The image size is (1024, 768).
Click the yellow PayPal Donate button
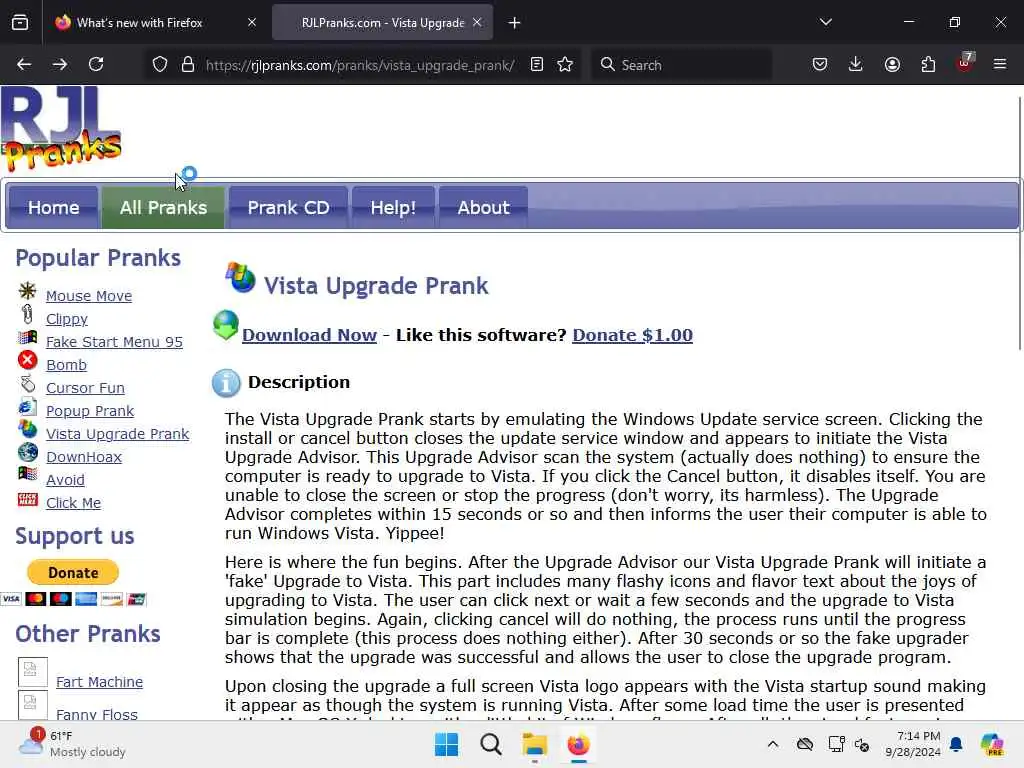(x=73, y=572)
